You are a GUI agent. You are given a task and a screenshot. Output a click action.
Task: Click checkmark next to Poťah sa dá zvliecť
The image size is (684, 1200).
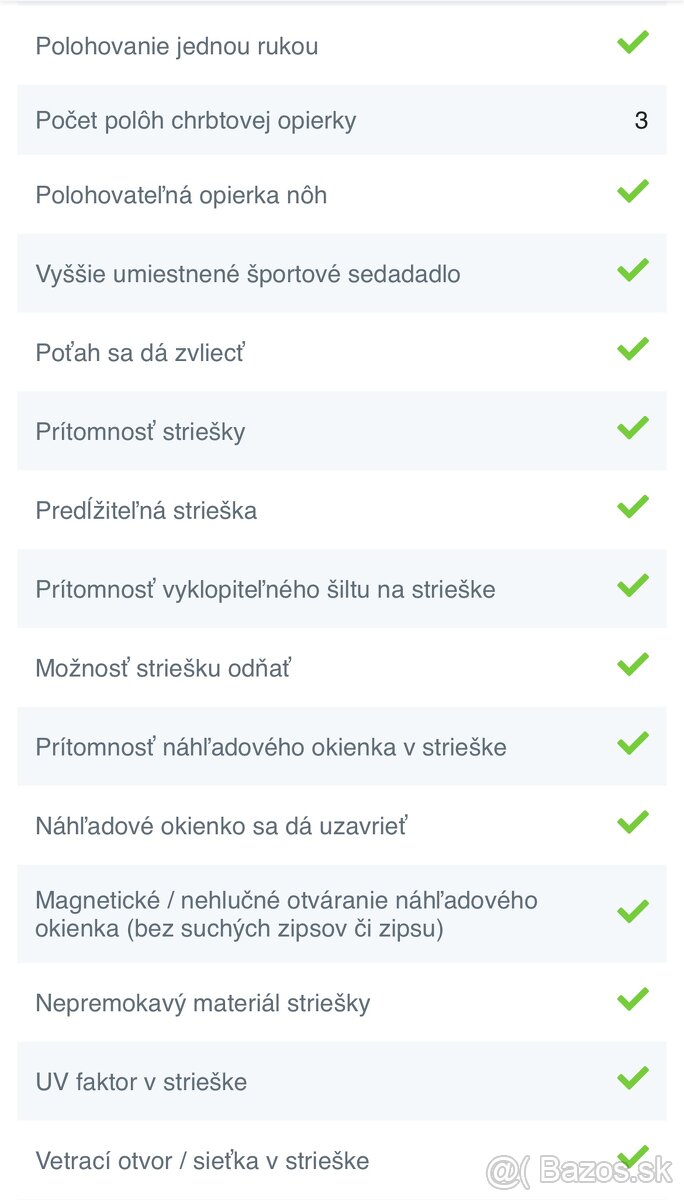[x=633, y=349]
